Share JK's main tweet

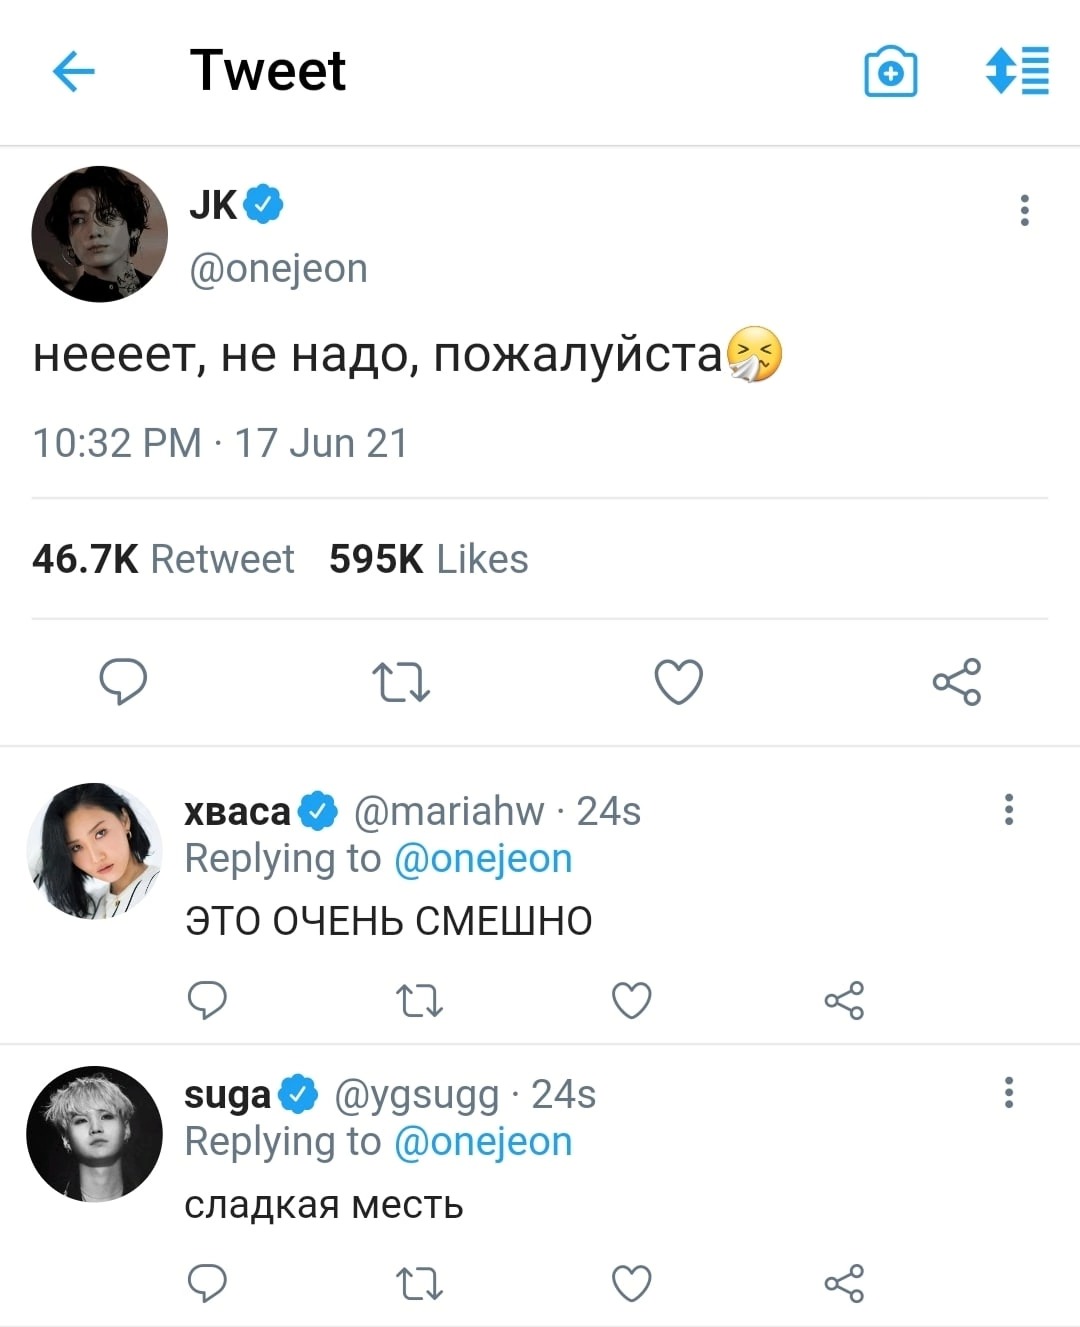(x=957, y=682)
